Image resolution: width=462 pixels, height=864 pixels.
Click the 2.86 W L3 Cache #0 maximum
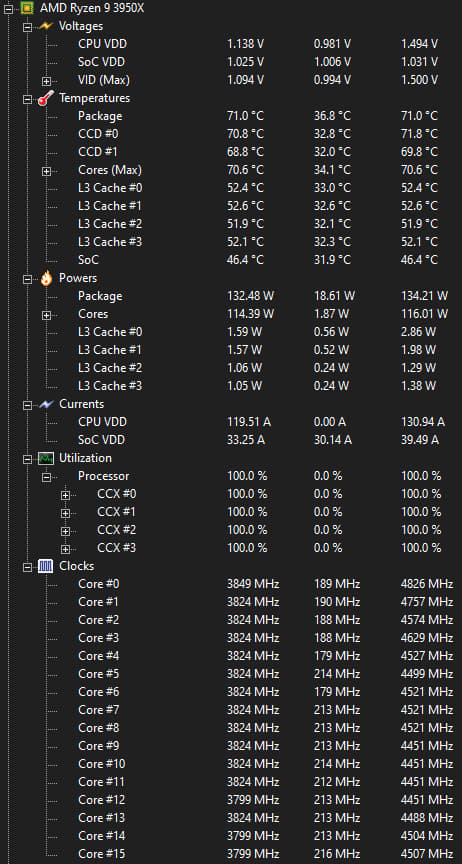click(x=418, y=332)
